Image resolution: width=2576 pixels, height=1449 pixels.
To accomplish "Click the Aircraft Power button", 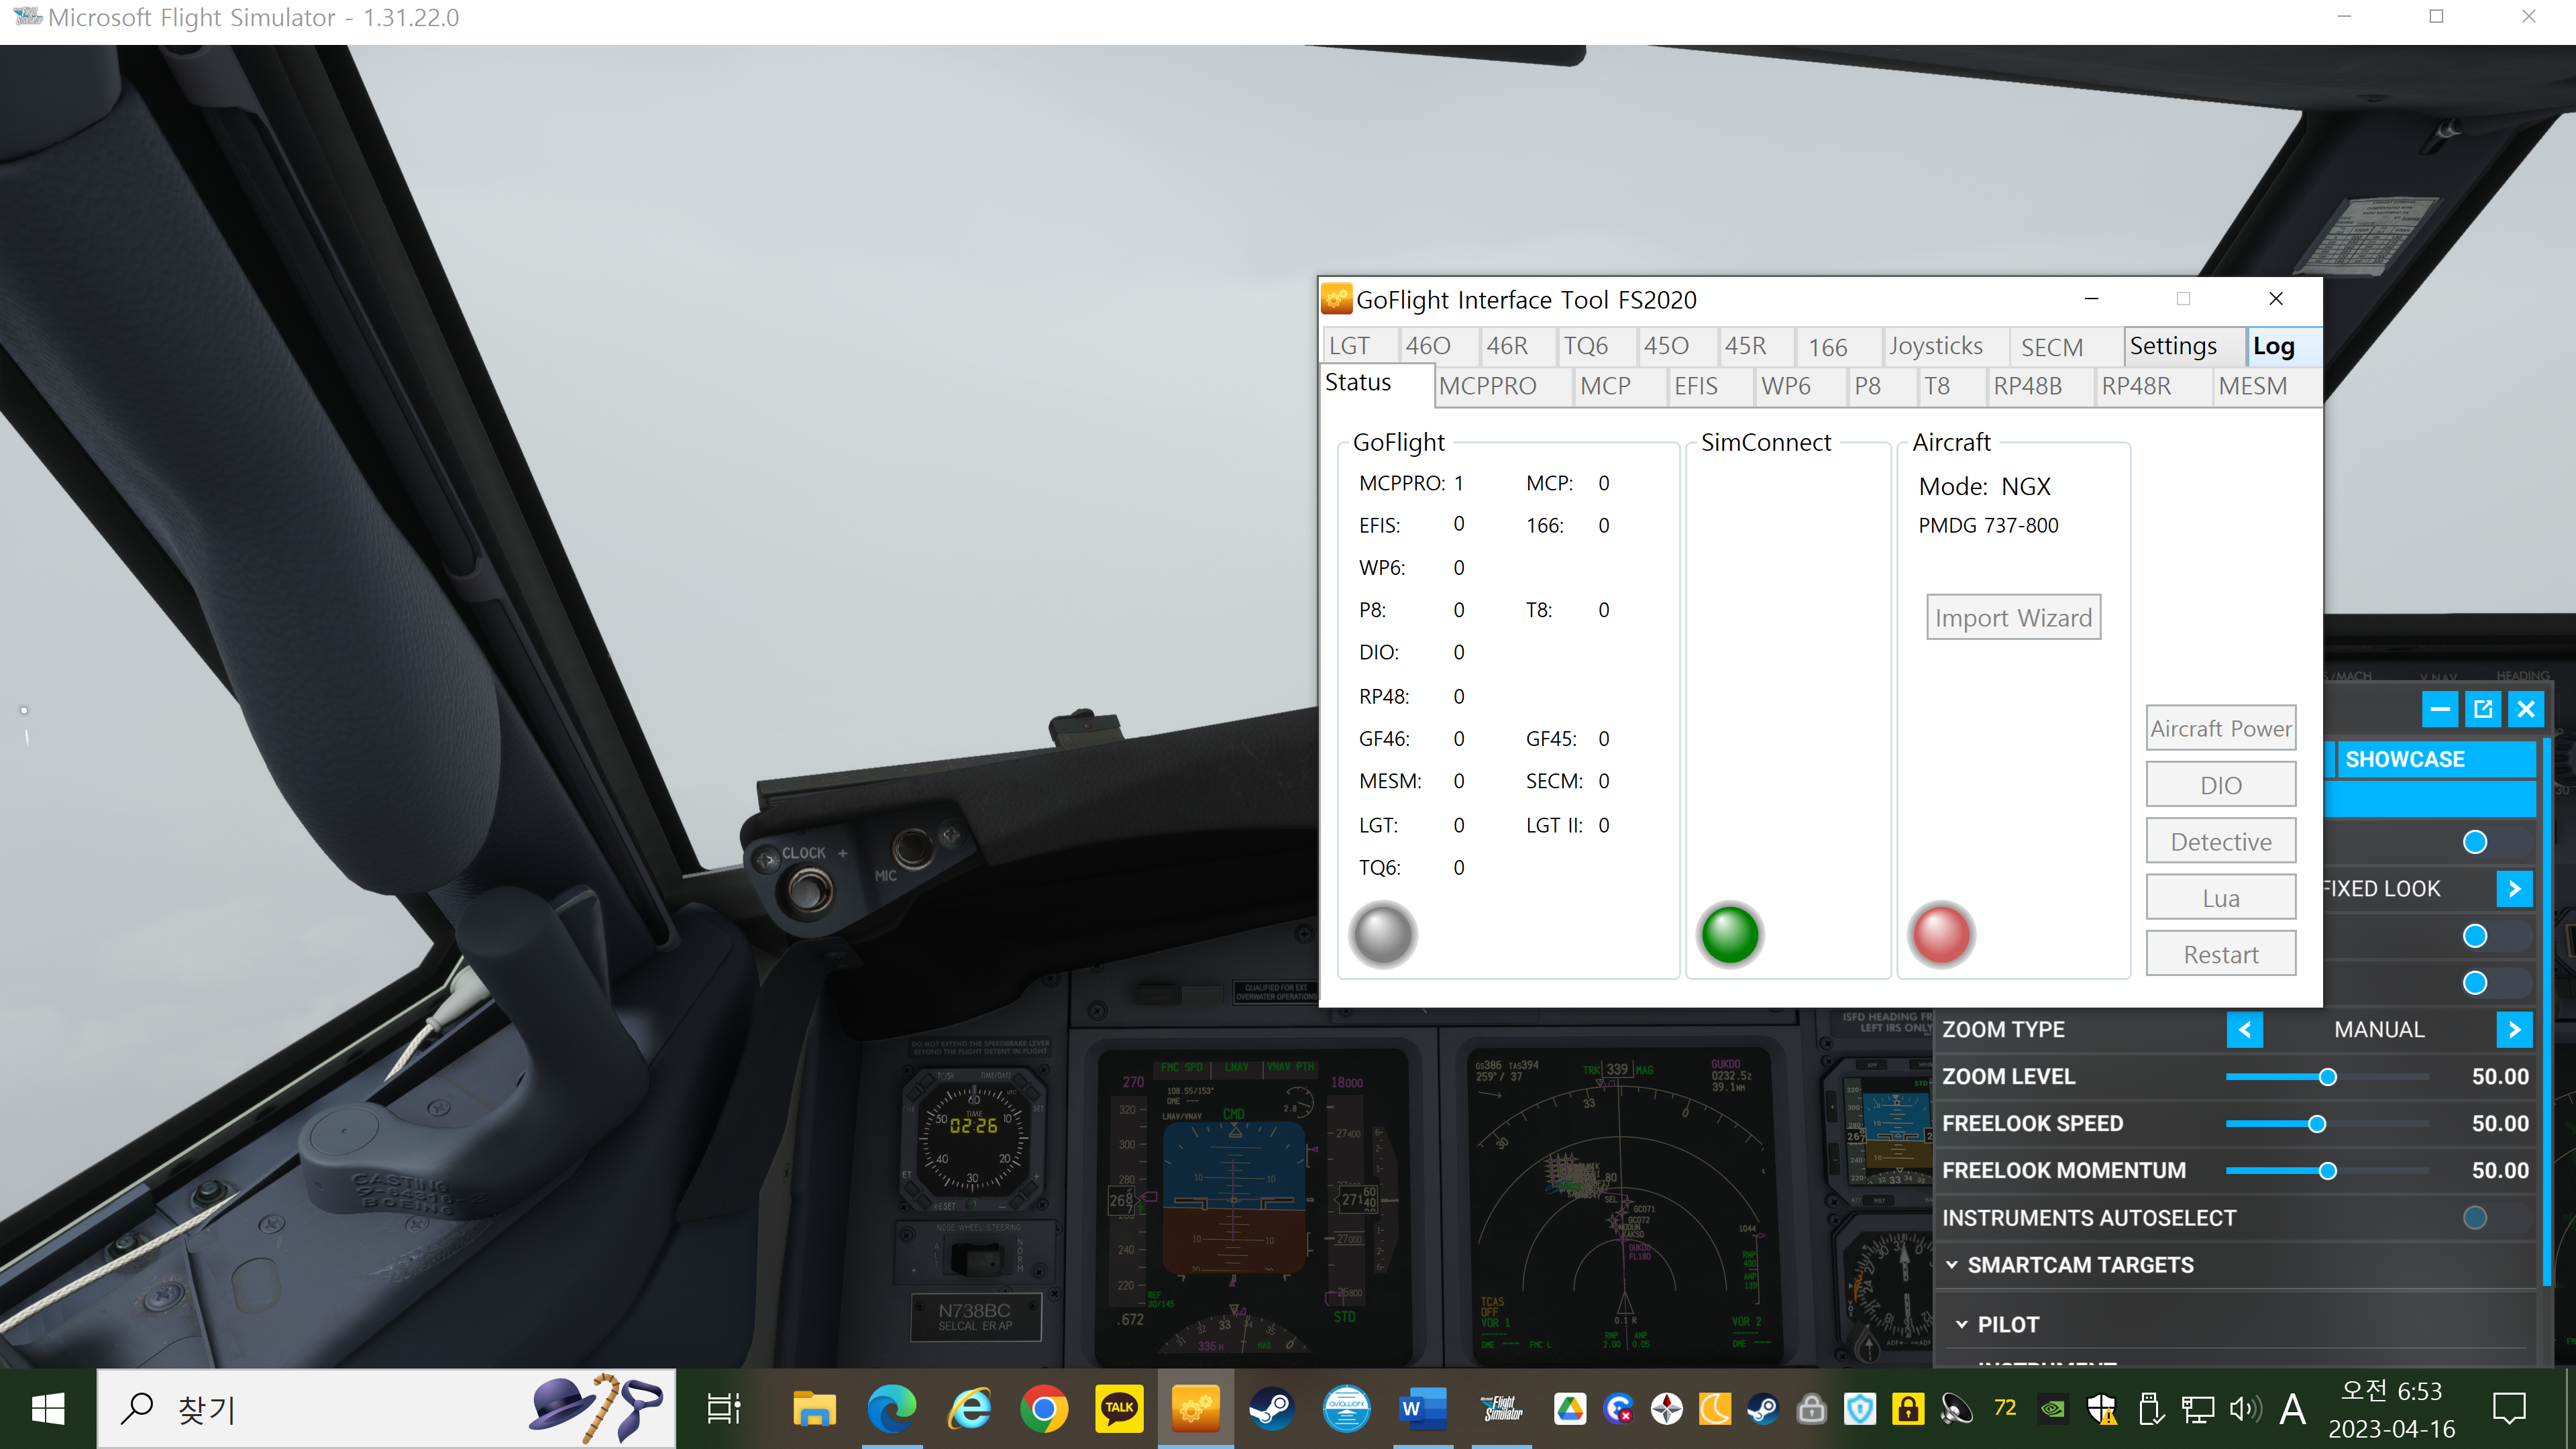I will [x=2220, y=728].
